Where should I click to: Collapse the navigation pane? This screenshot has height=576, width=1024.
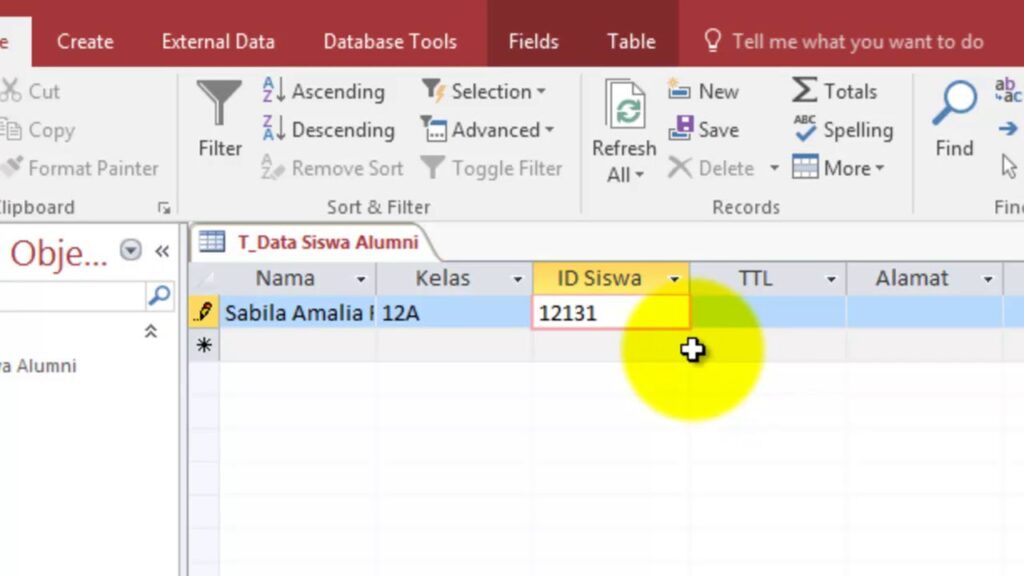click(162, 251)
